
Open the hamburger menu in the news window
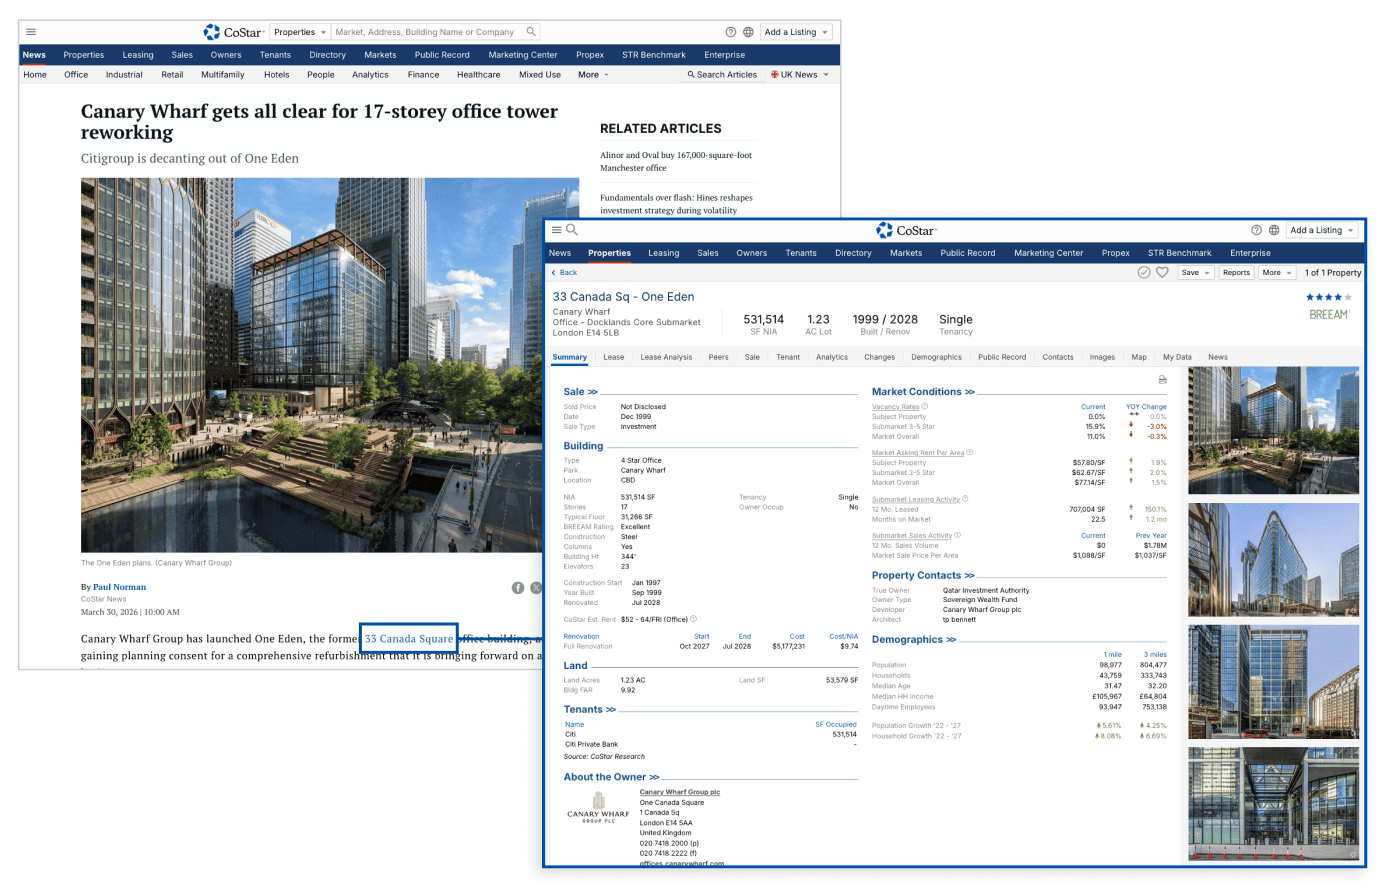[x=31, y=32]
